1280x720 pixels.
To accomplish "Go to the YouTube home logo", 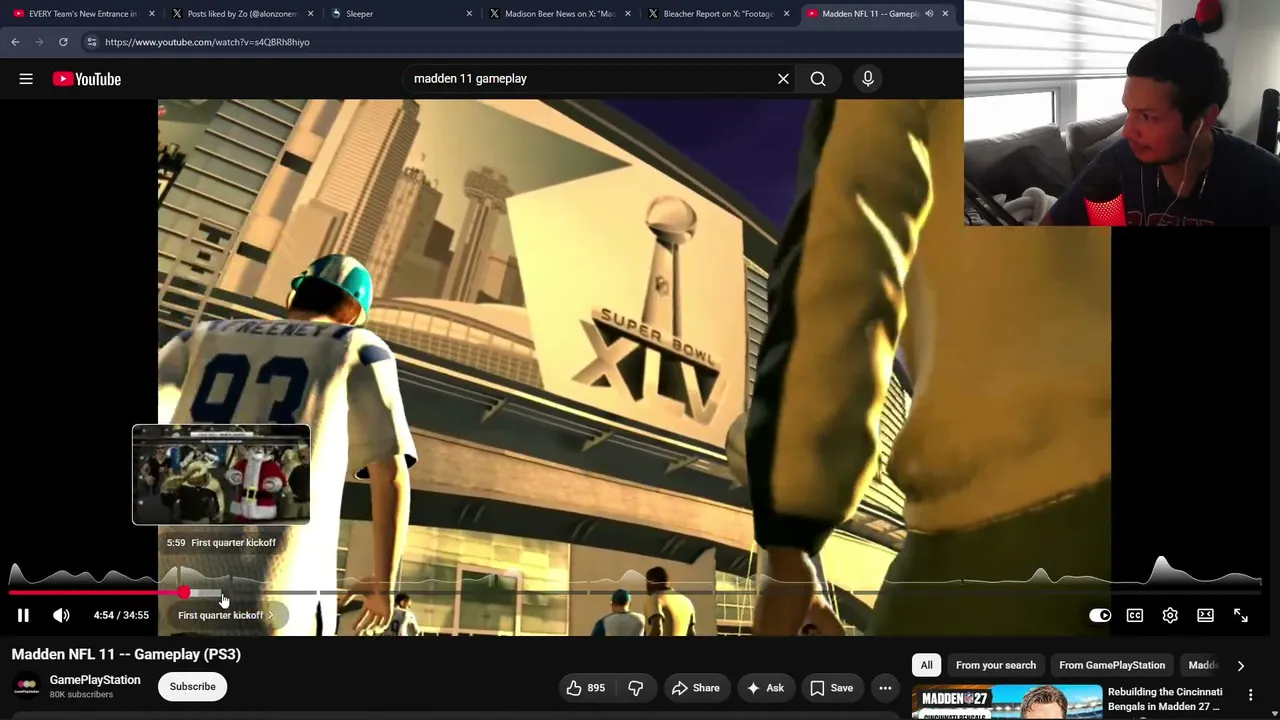I will pyautogui.click(x=87, y=79).
